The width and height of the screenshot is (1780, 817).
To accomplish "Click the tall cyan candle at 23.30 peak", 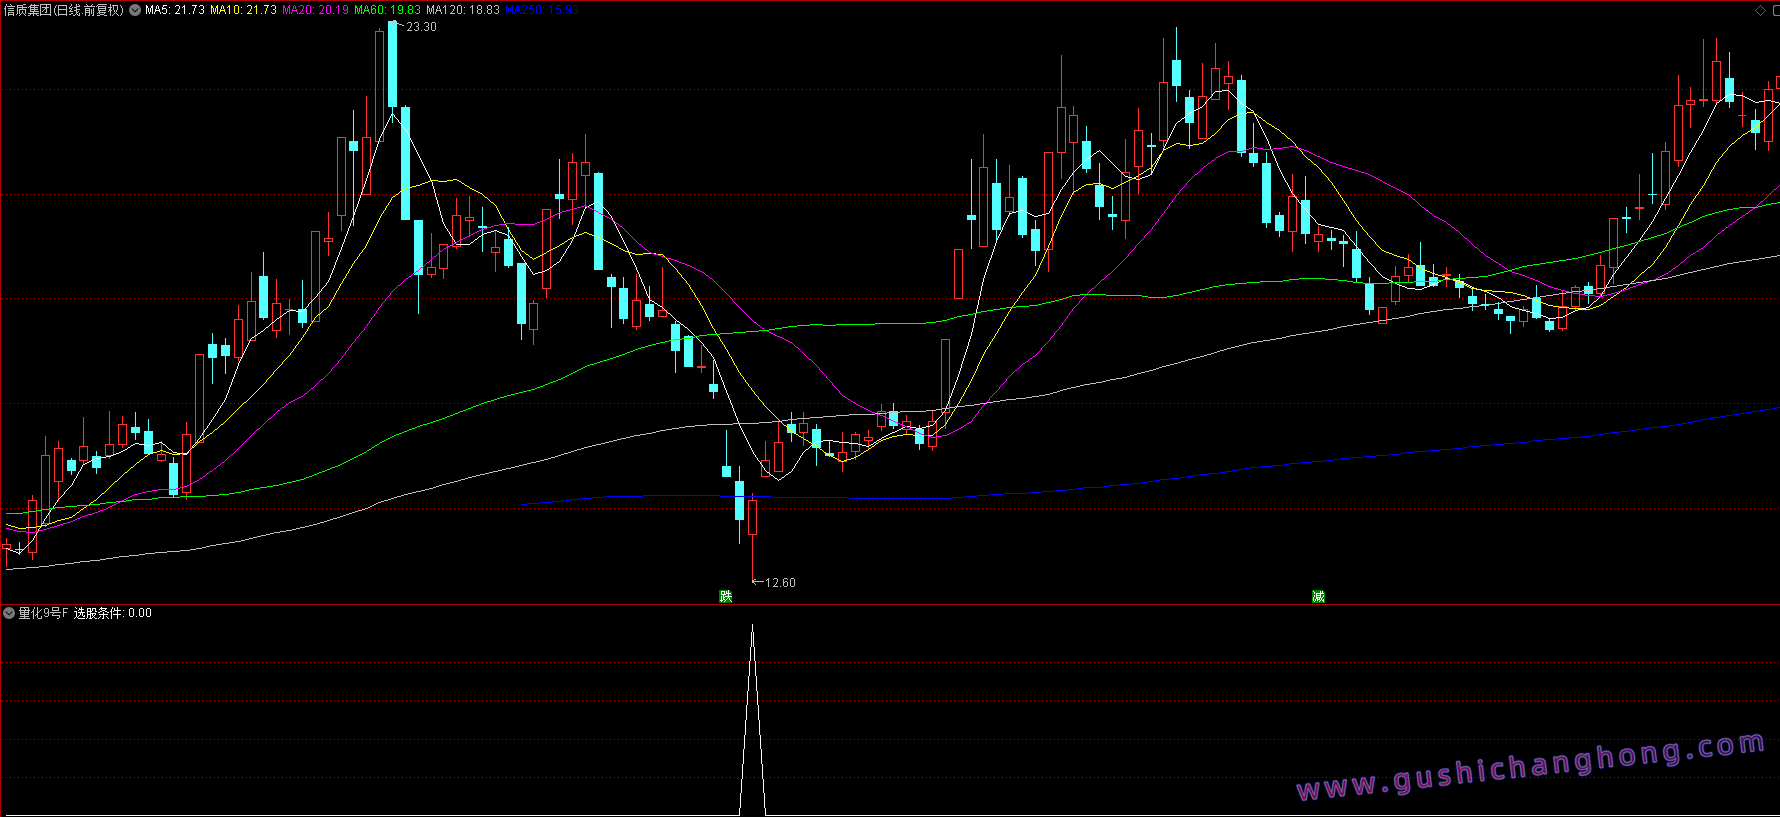I will 392,64.
